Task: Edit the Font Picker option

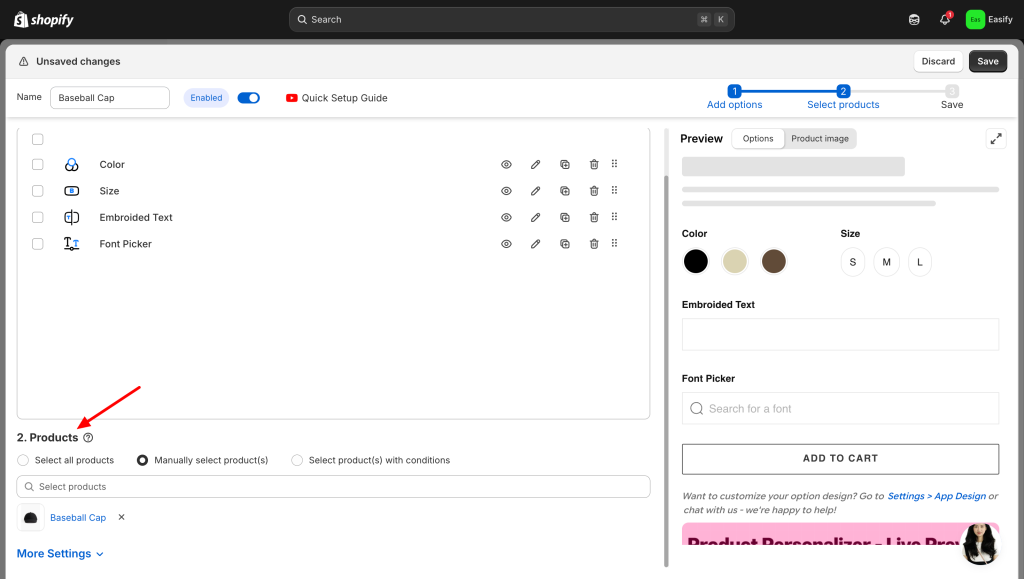Action: [x=535, y=243]
